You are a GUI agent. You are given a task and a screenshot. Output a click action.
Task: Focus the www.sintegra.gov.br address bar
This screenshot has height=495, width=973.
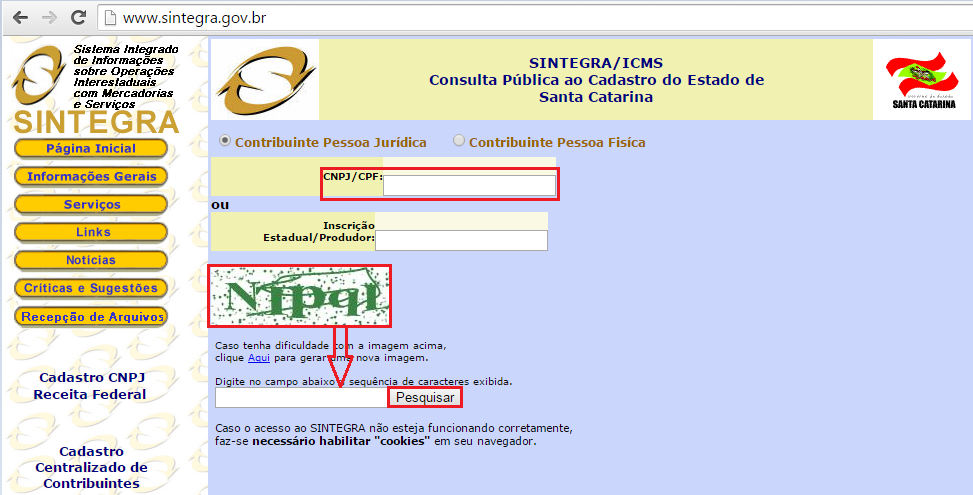point(534,18)
